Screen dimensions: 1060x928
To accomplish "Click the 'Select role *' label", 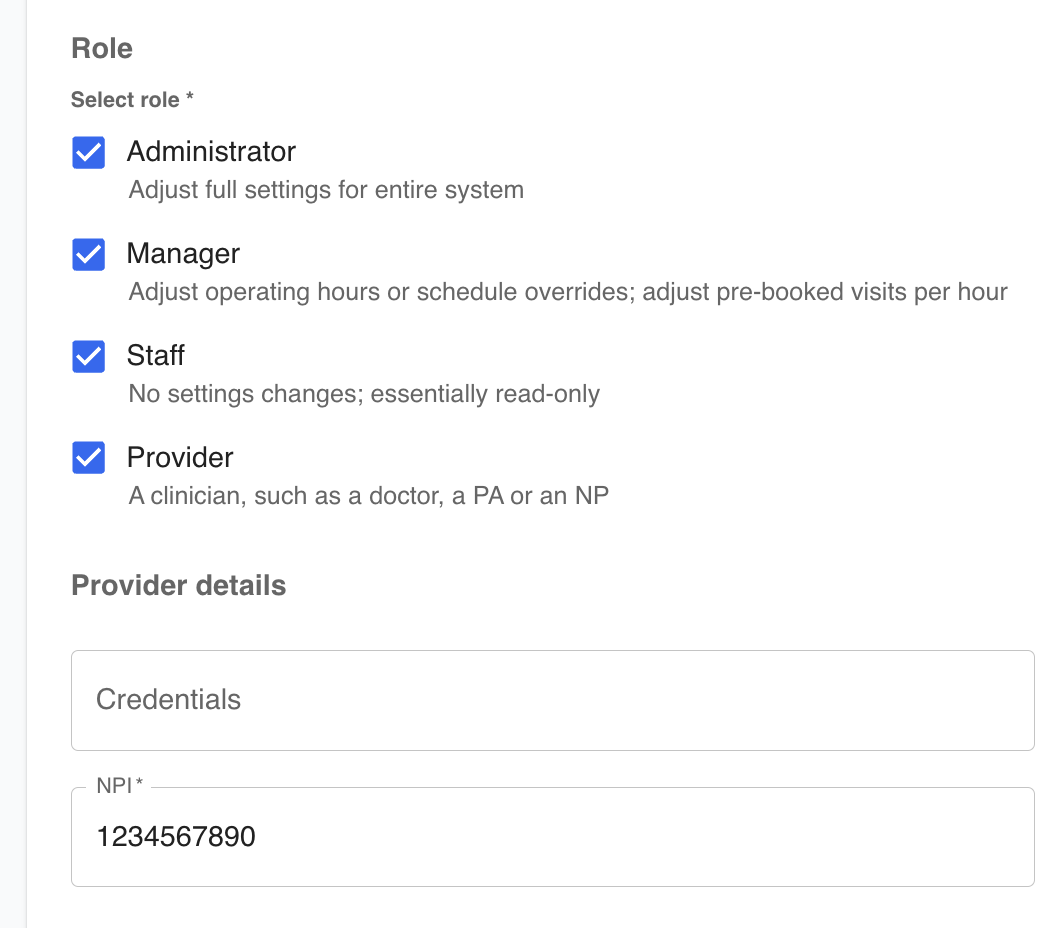I will (x=132, y=100).
